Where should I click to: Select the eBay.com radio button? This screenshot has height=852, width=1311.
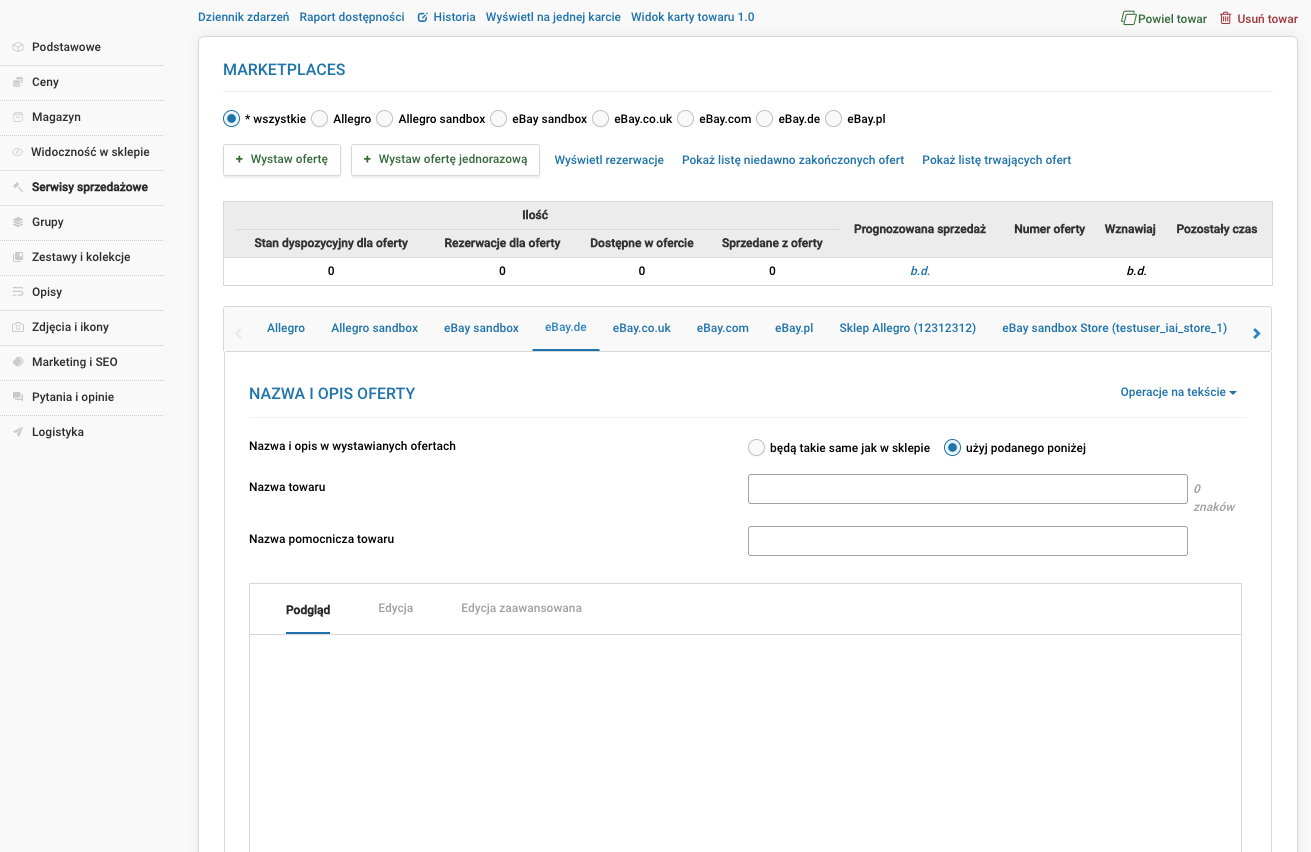pos(686,119)
